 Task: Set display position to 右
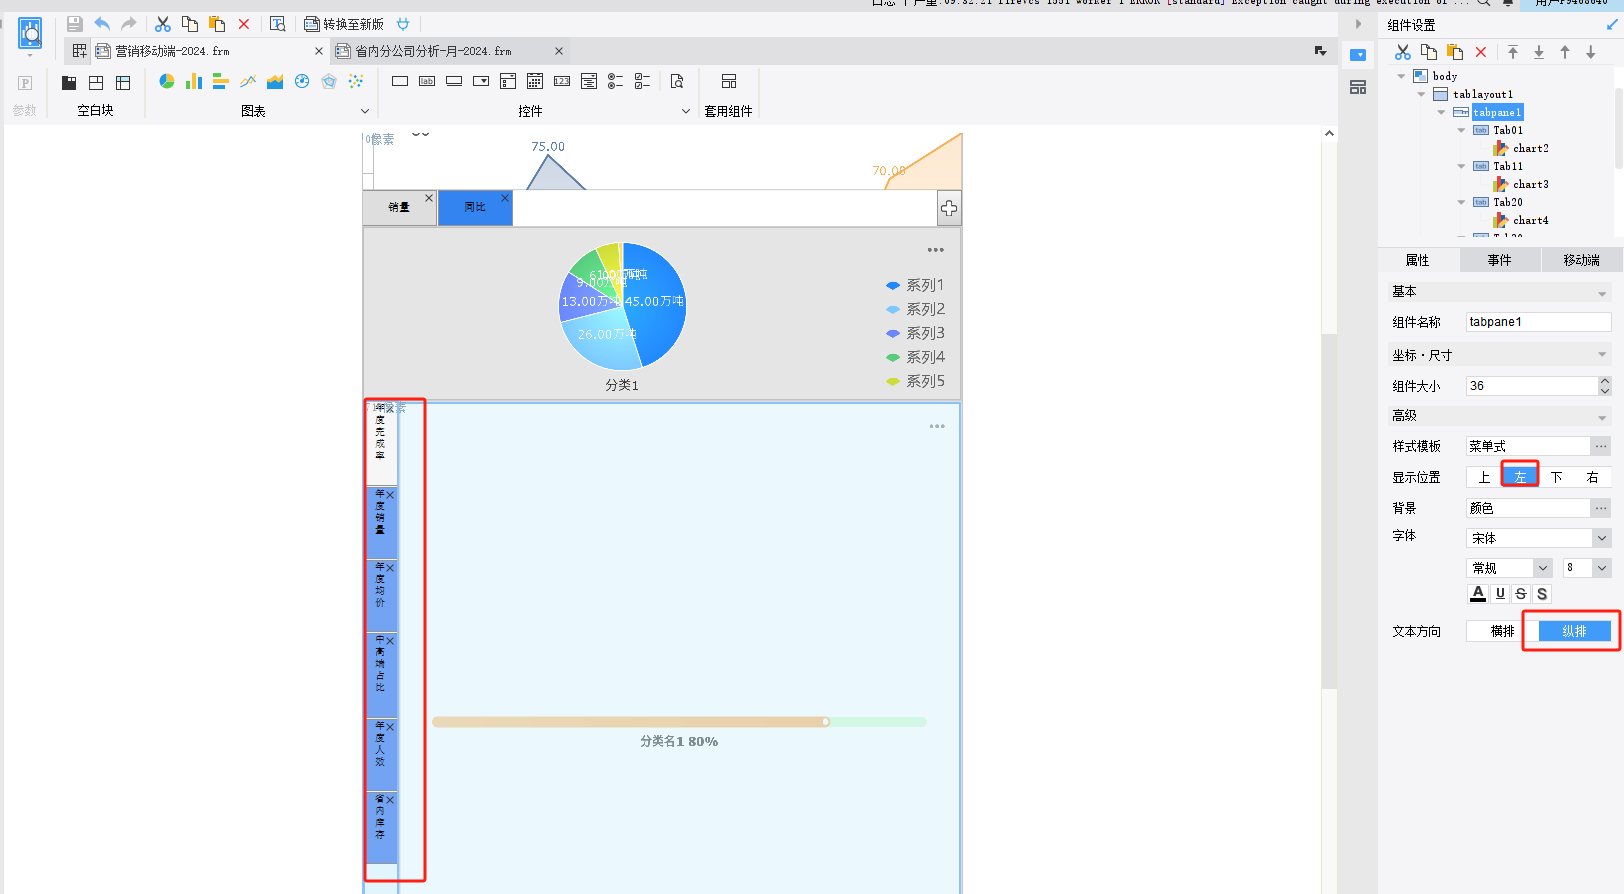(1593, 477)
